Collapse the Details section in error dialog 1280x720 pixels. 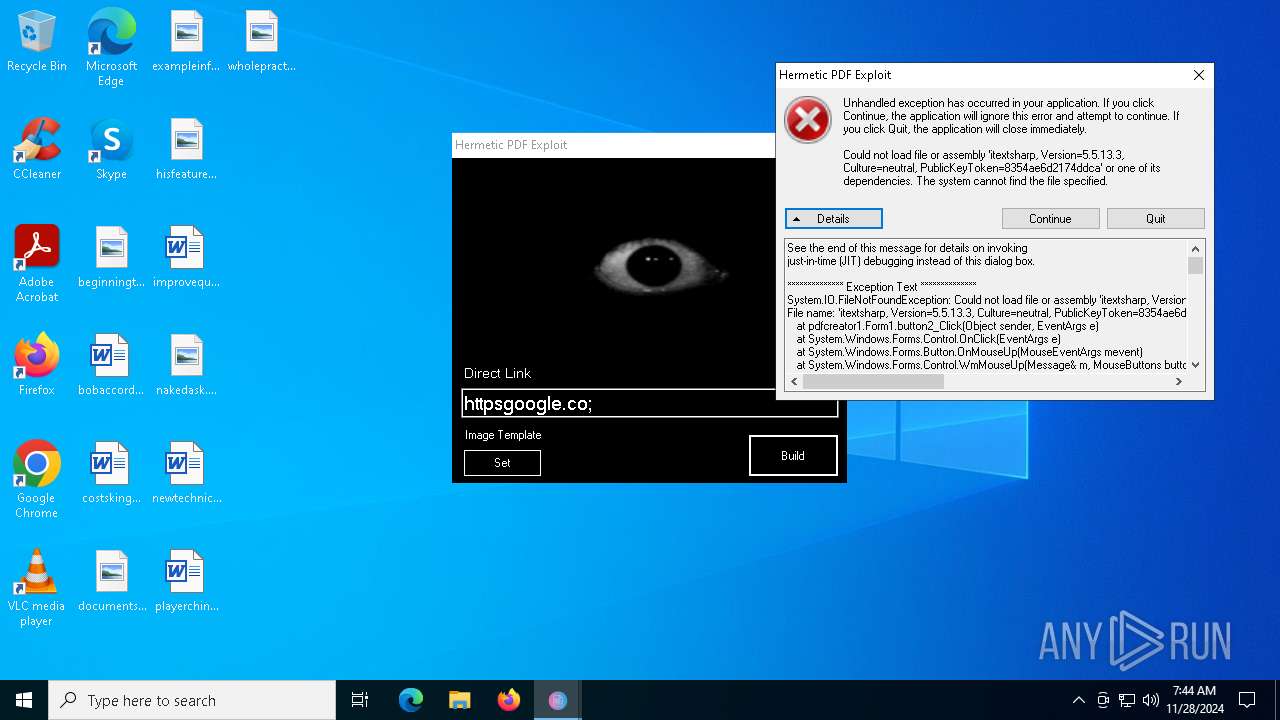click(833, 219)
